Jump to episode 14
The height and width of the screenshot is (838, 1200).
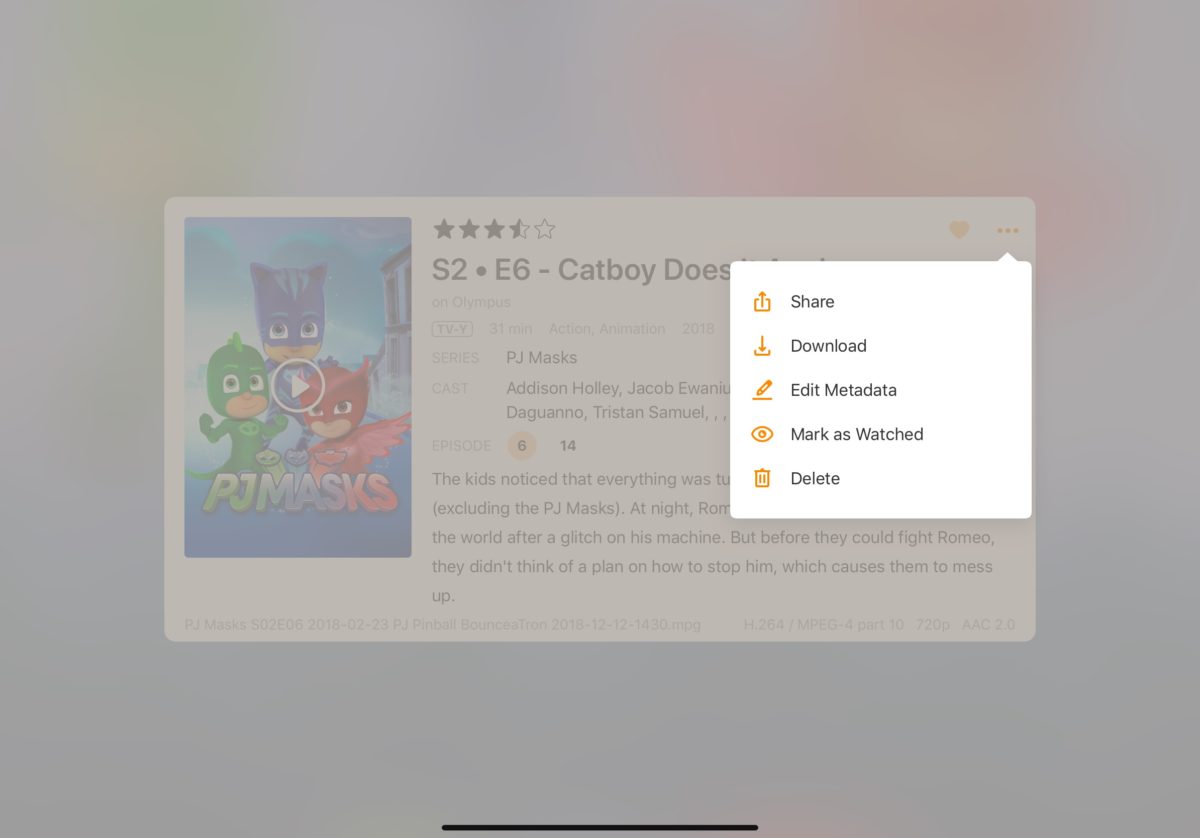pos(567,446)
